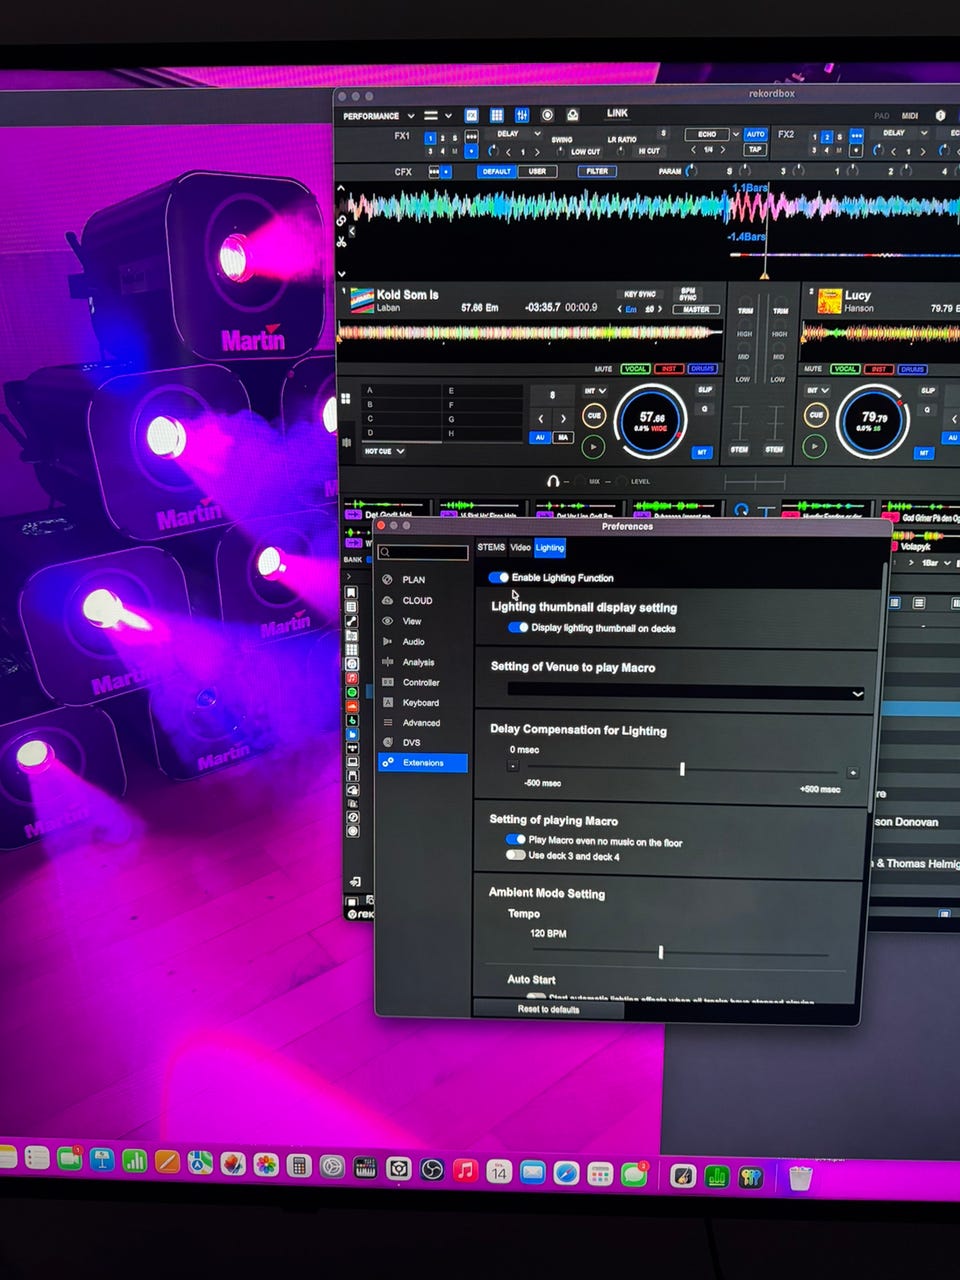Toggle Display lighting thumbnail on decks

click(x=517, y=628)
